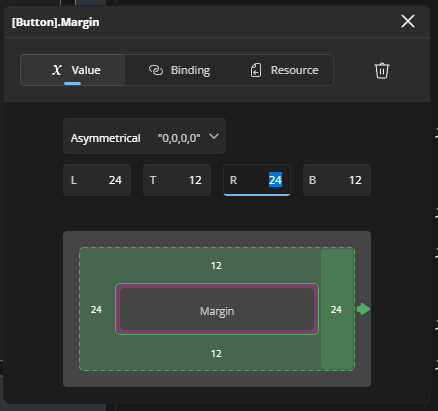Click the bottom margin 12 in diagram
Screen dimensions: 438x411
click(x=216, y=354)
